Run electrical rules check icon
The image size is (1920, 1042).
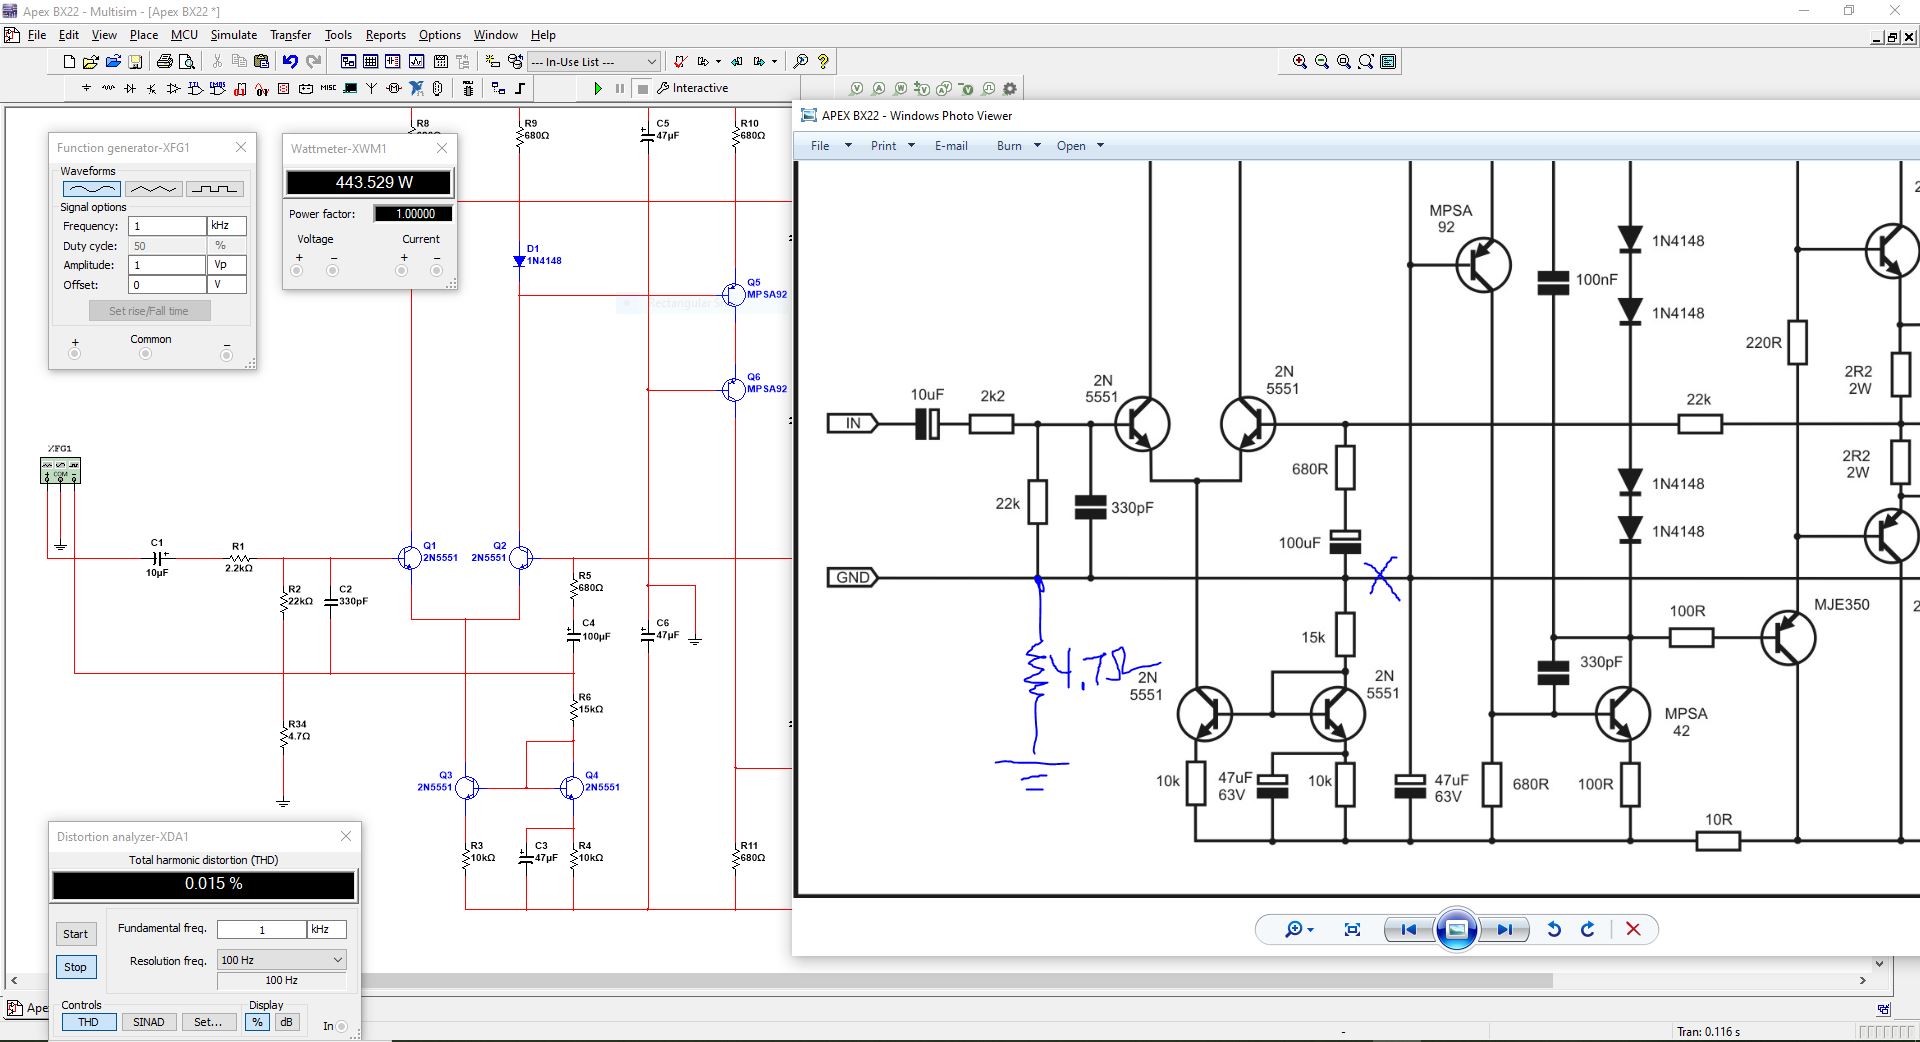[x=680, y=62]
